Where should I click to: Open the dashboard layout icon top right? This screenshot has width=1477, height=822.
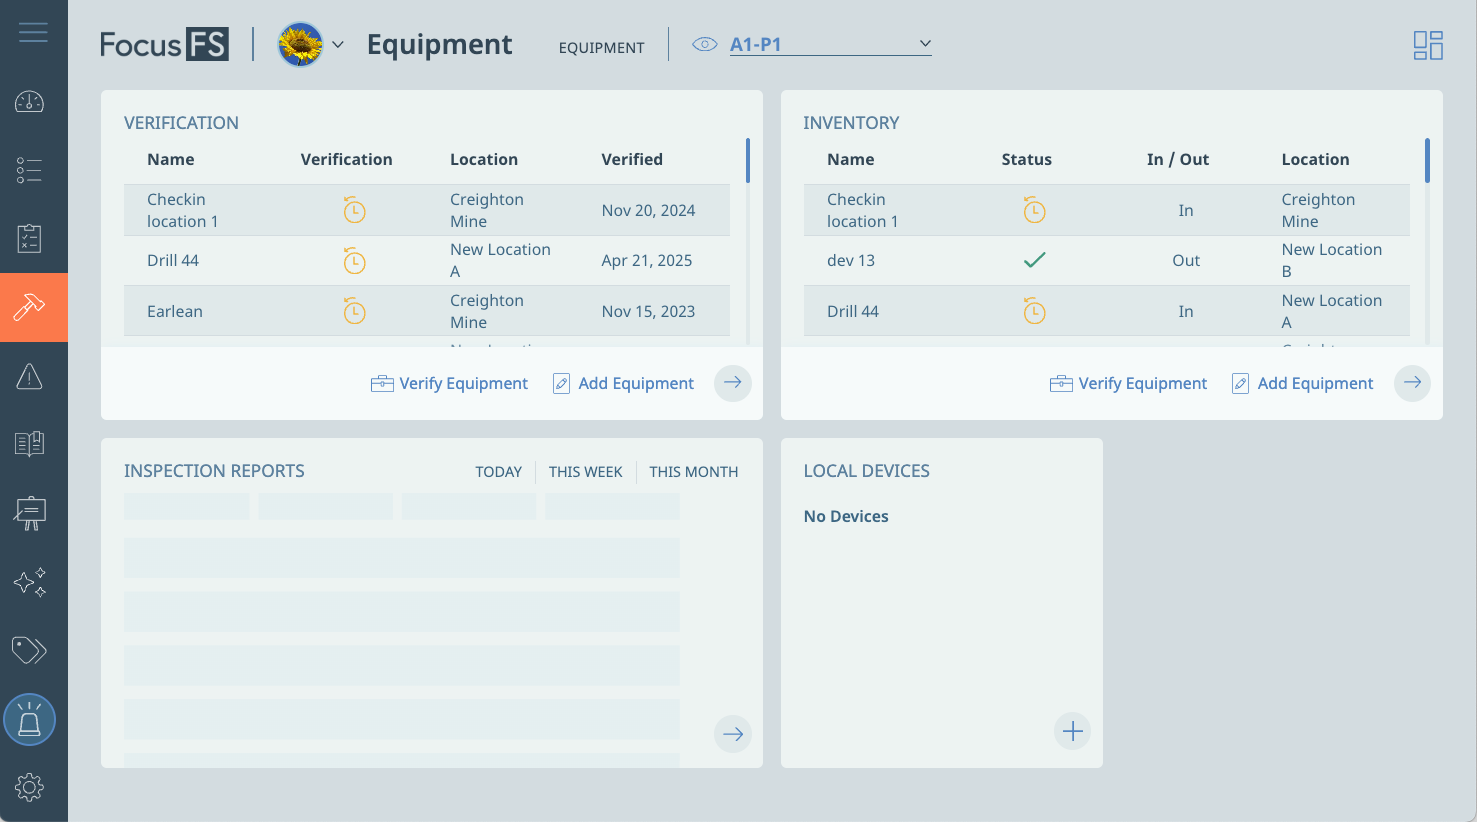(1427, 45)
